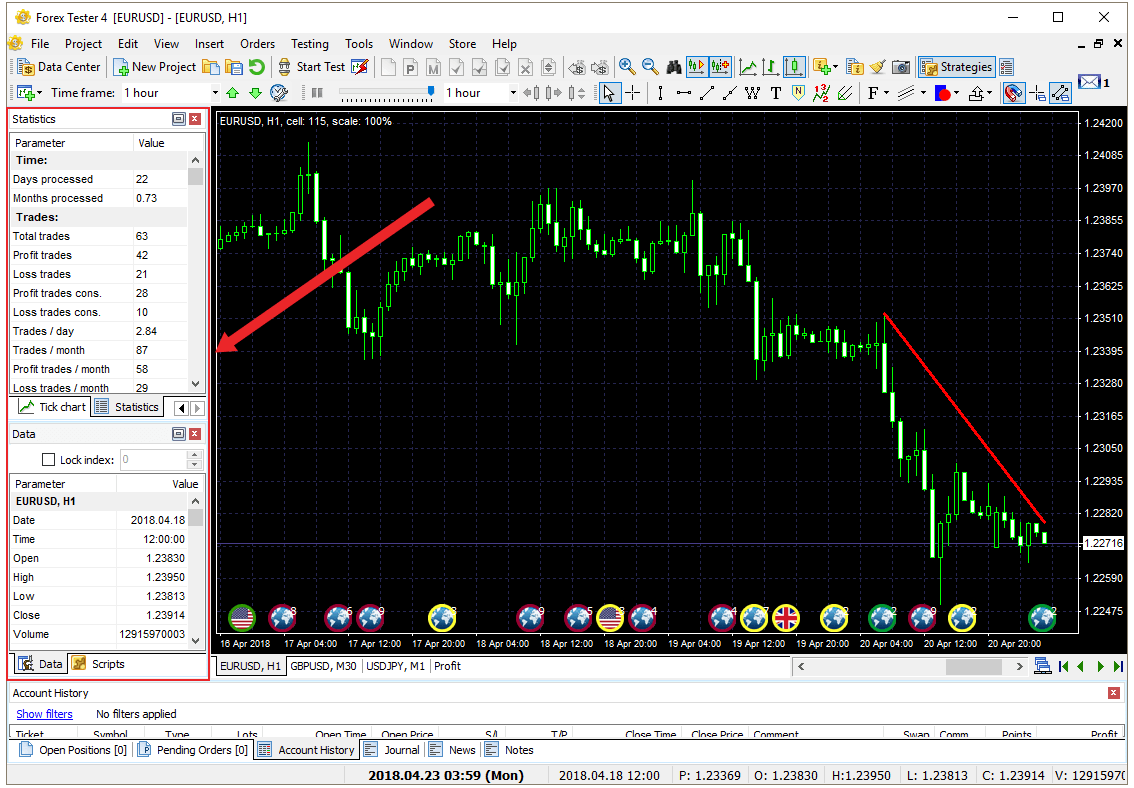
Task: Click the Zoom Out magnifier icon
Action: pos(650,67)
